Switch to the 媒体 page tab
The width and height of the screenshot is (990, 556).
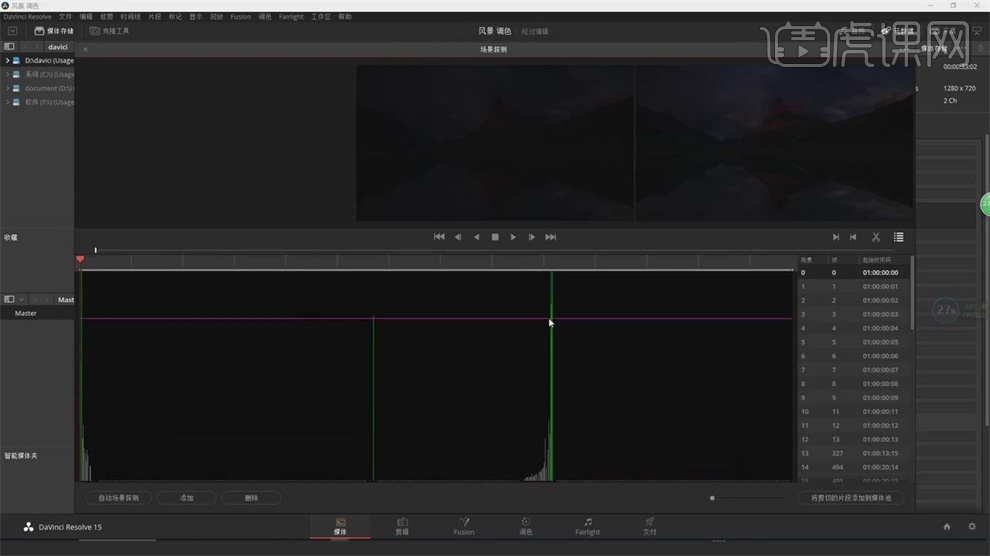pos(340,526)
